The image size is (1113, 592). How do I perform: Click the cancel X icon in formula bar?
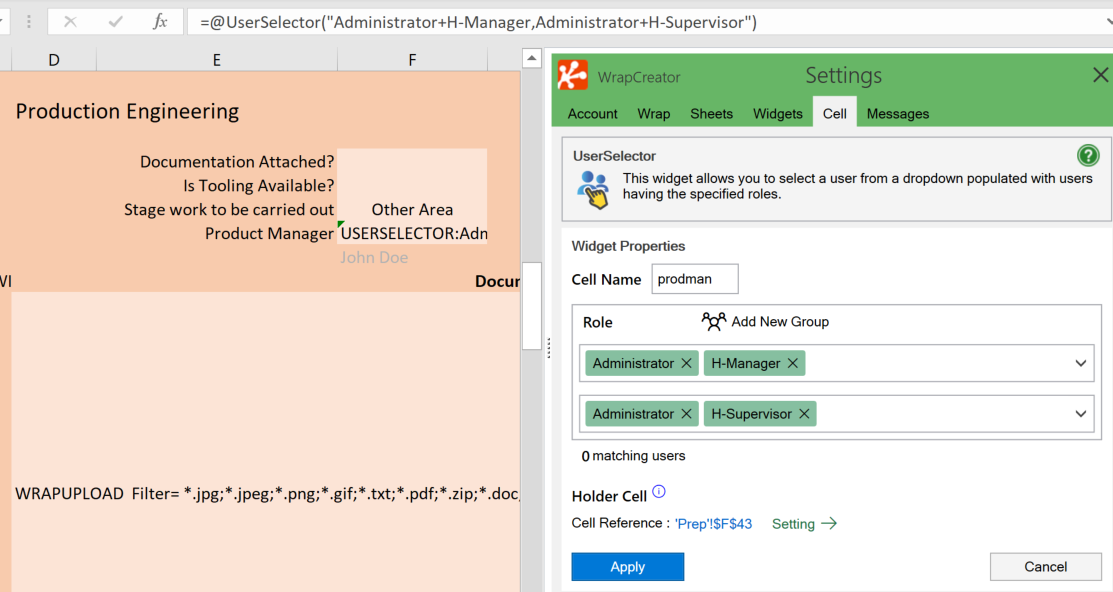click(71, 21)
